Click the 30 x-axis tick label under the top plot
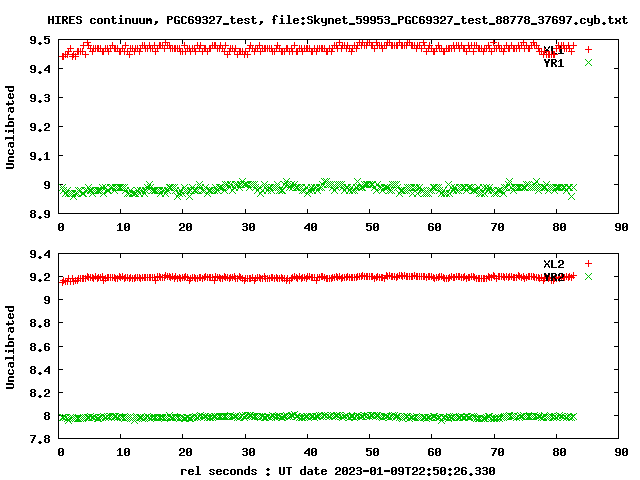Image resolution: width=640 pixels, height=480 pixels. [x=248, y=227]
